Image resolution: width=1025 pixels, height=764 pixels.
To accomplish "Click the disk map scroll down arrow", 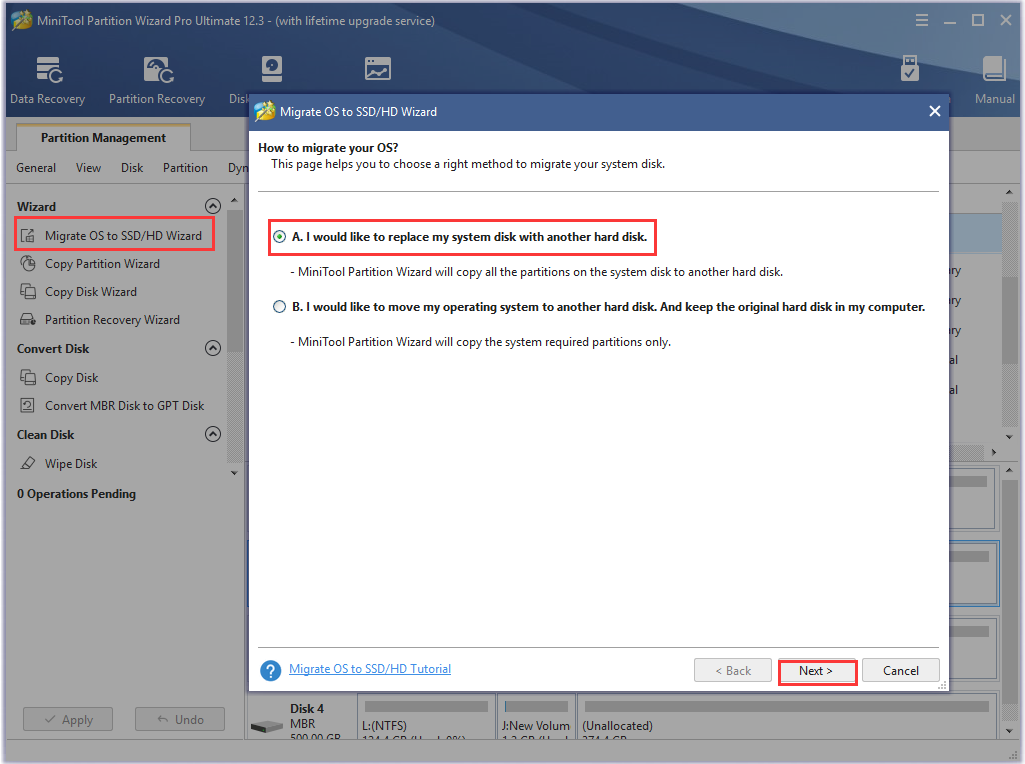I will [1009, 731].
